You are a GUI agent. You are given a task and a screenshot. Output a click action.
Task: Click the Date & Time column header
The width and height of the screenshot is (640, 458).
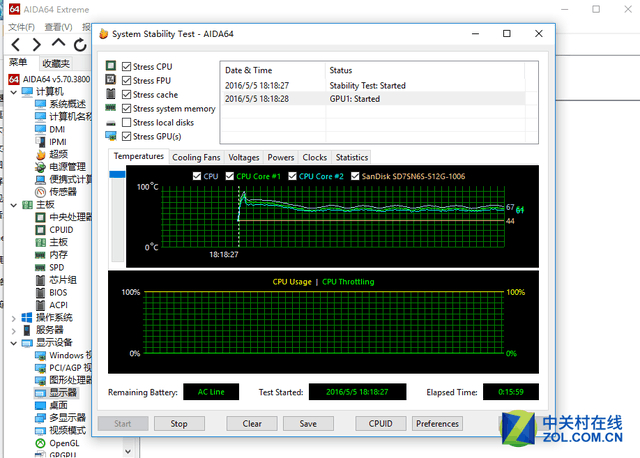pos(273,70)
